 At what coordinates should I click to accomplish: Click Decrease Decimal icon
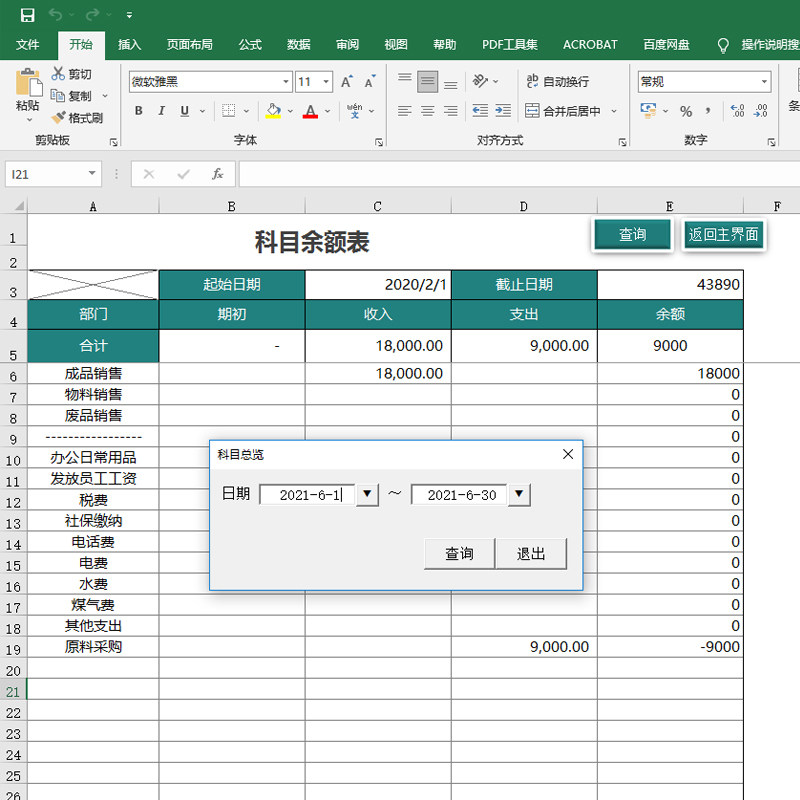click(x=760, y=111)
